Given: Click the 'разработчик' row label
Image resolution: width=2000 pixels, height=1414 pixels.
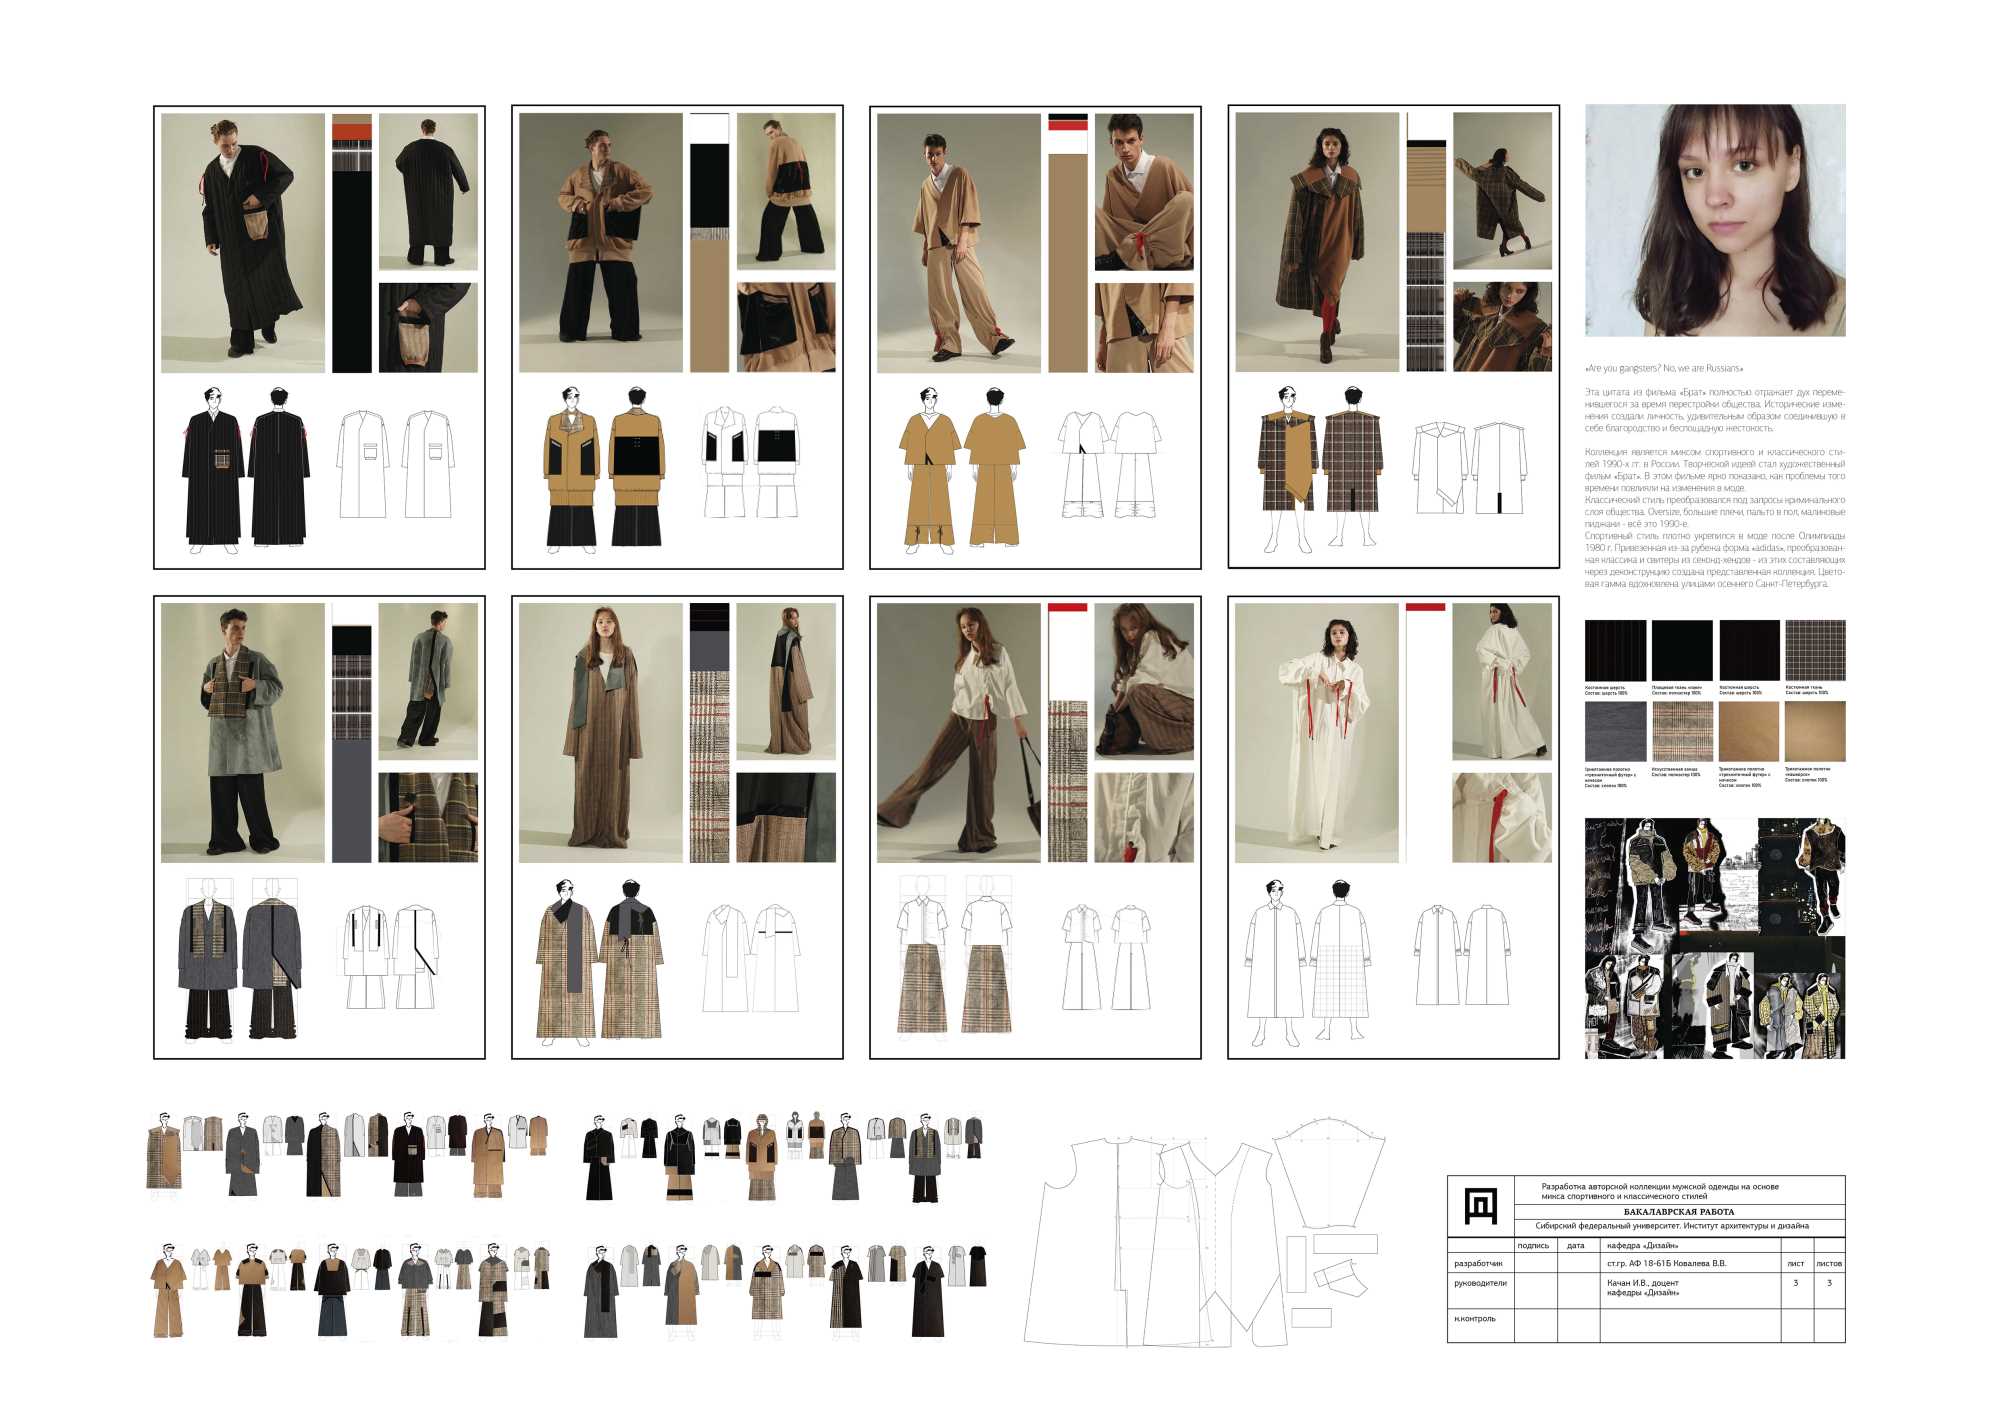Looking at the screenshot, I should 1478,1263.
